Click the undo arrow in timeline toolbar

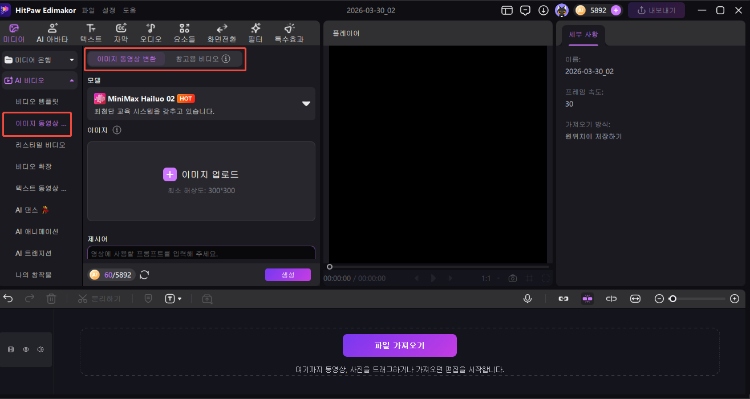8,299
